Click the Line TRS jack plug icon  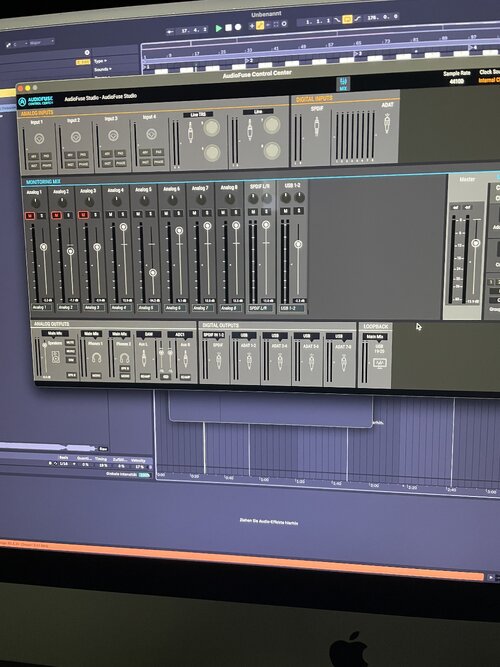[x=190, y=132]
